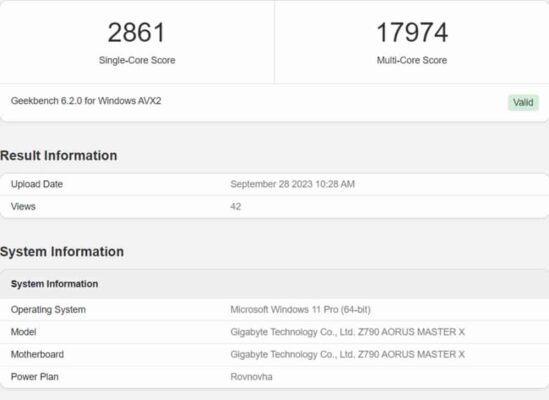Select the Power Plan label
This screenshot has height=400, width=549.
click(x=35, y=377)
